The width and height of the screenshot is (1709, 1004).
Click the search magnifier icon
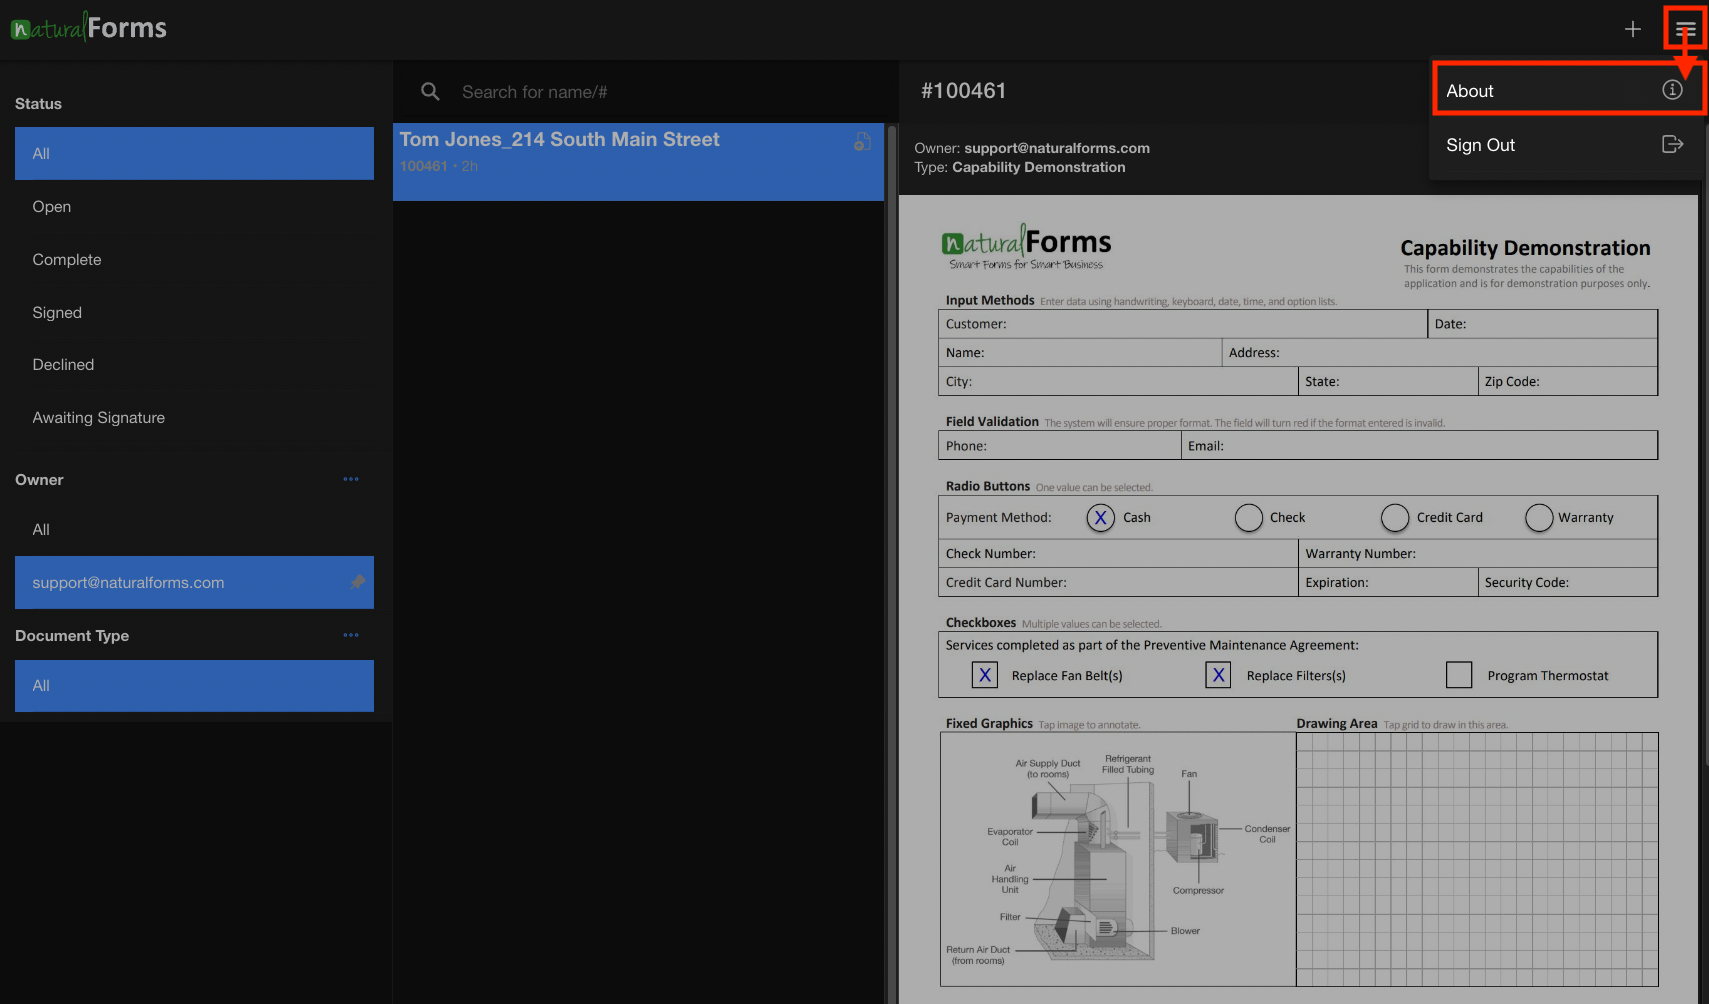pyautogui.click(x=430, y=91)
